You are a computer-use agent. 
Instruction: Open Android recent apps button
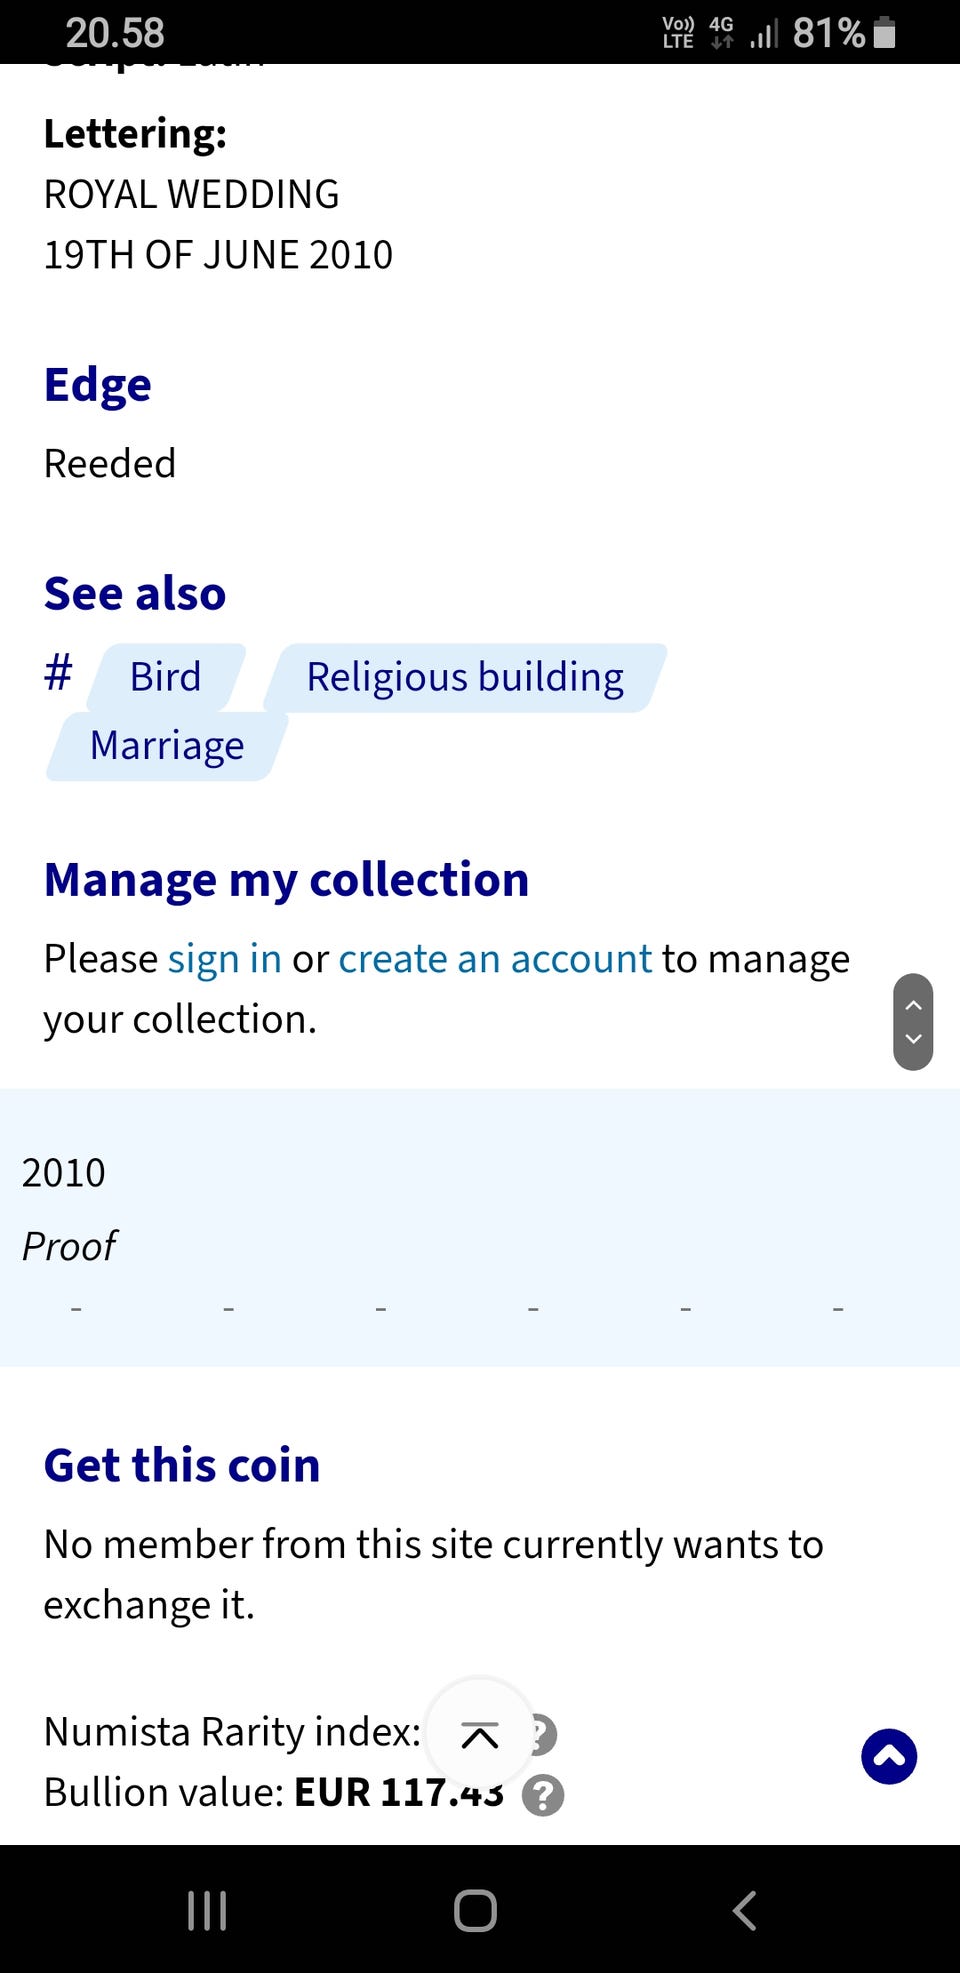(207, 1911)
